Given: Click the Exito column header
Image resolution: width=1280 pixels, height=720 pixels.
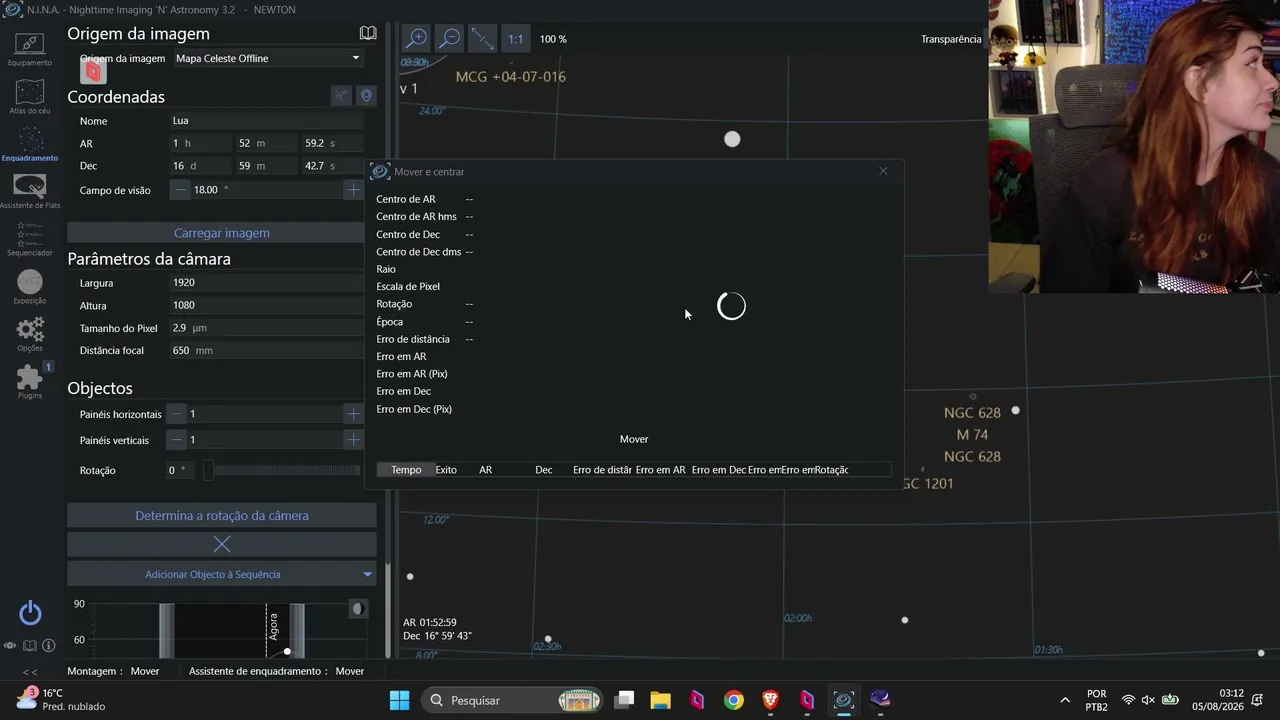Looking at the screenshot, I should [x=446, y=470].
